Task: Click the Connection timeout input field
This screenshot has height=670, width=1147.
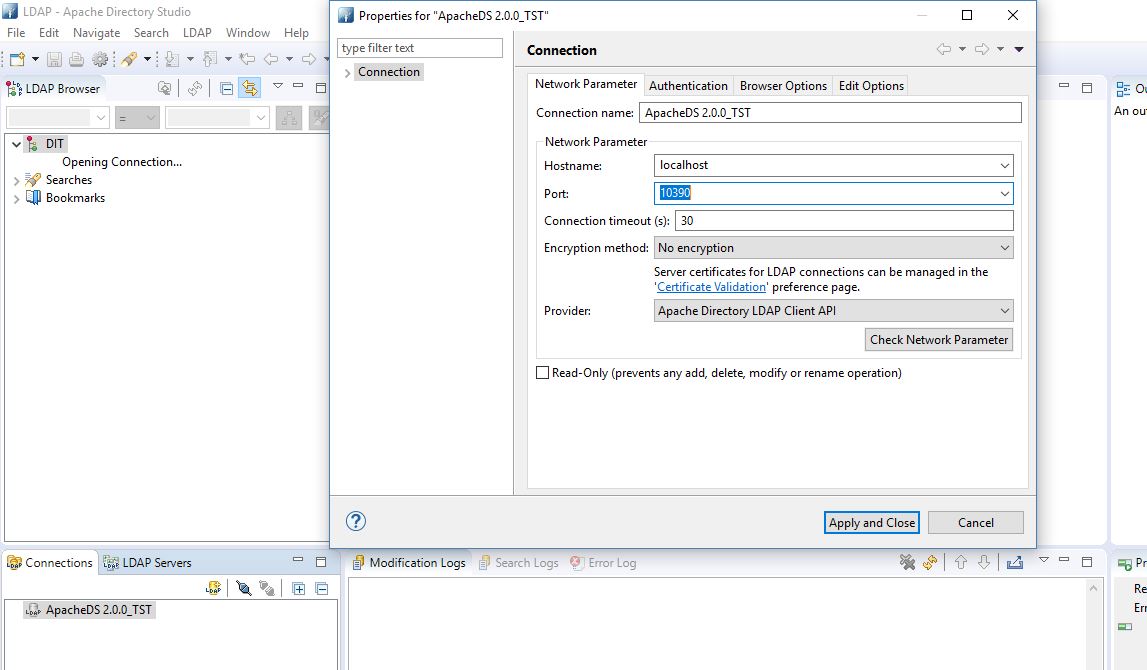Action: click(x=843, y=221)
